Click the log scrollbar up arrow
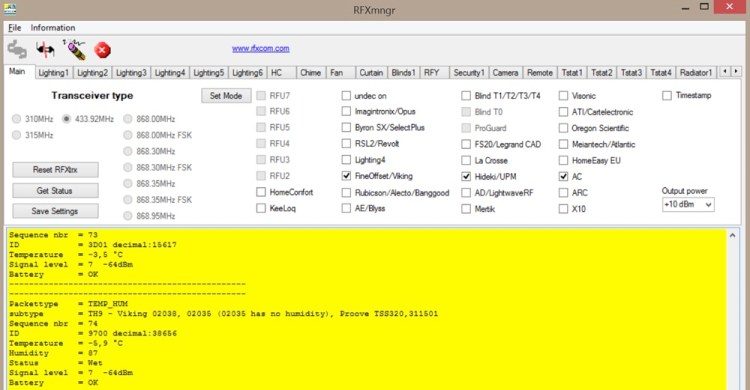 pyautogui.click(x=732, y=235)
